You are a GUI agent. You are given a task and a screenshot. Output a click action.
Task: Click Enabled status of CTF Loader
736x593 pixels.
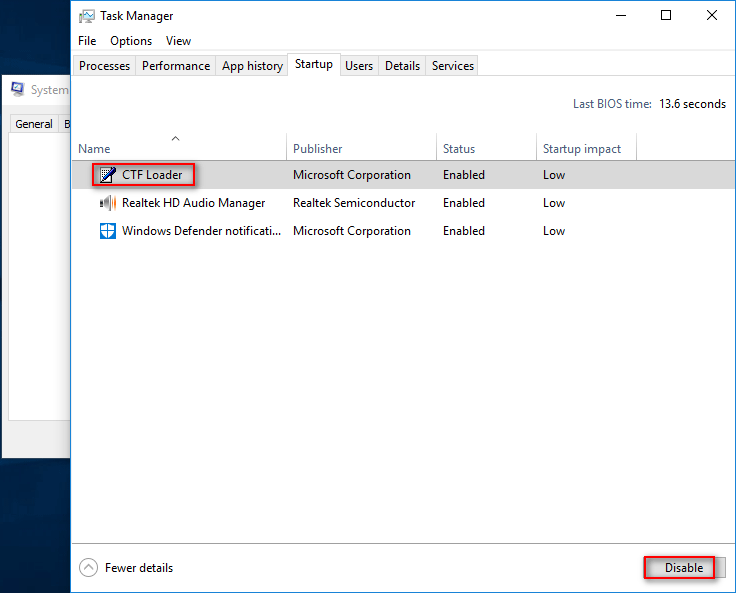[464, 175]
